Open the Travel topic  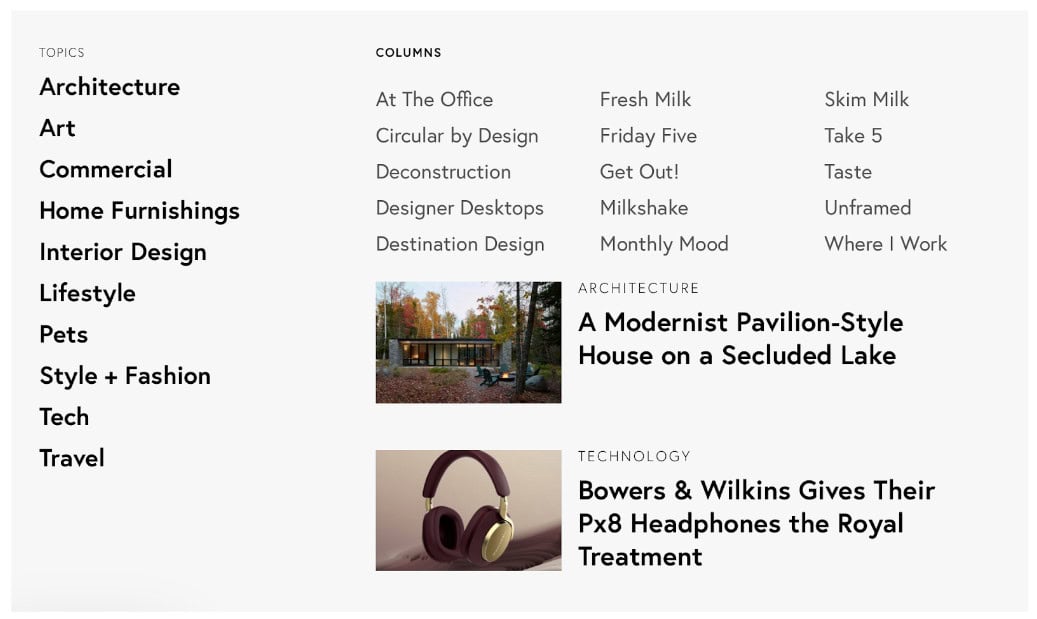coord(72,458)
